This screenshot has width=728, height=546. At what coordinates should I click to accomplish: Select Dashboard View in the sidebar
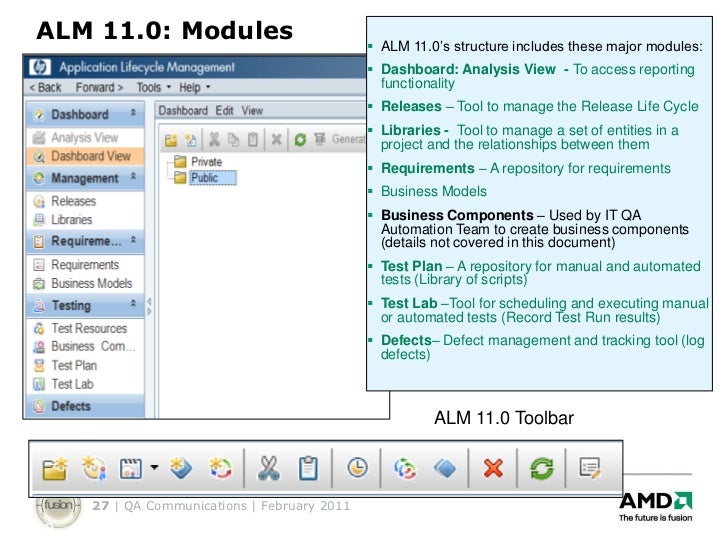pyautogui.click(x=85, y=156)
